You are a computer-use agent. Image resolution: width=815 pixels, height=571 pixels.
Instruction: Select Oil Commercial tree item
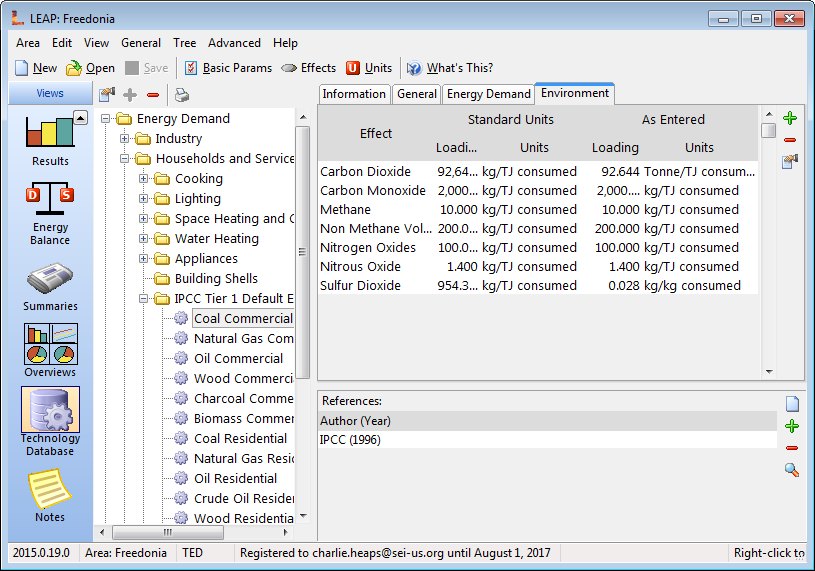[239, 358]
